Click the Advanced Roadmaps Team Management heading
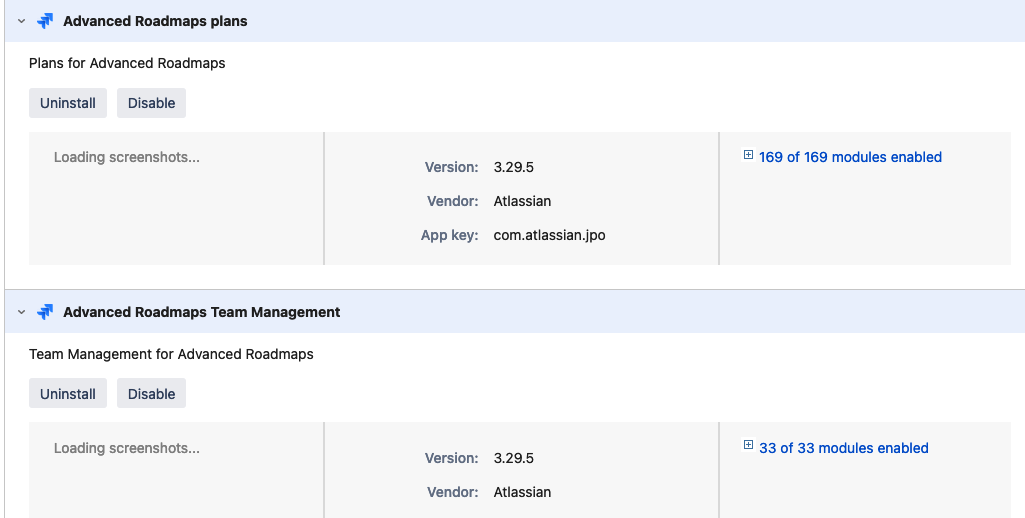The width and height of the screenshot is (1025, 518). [x=202, y=312]
